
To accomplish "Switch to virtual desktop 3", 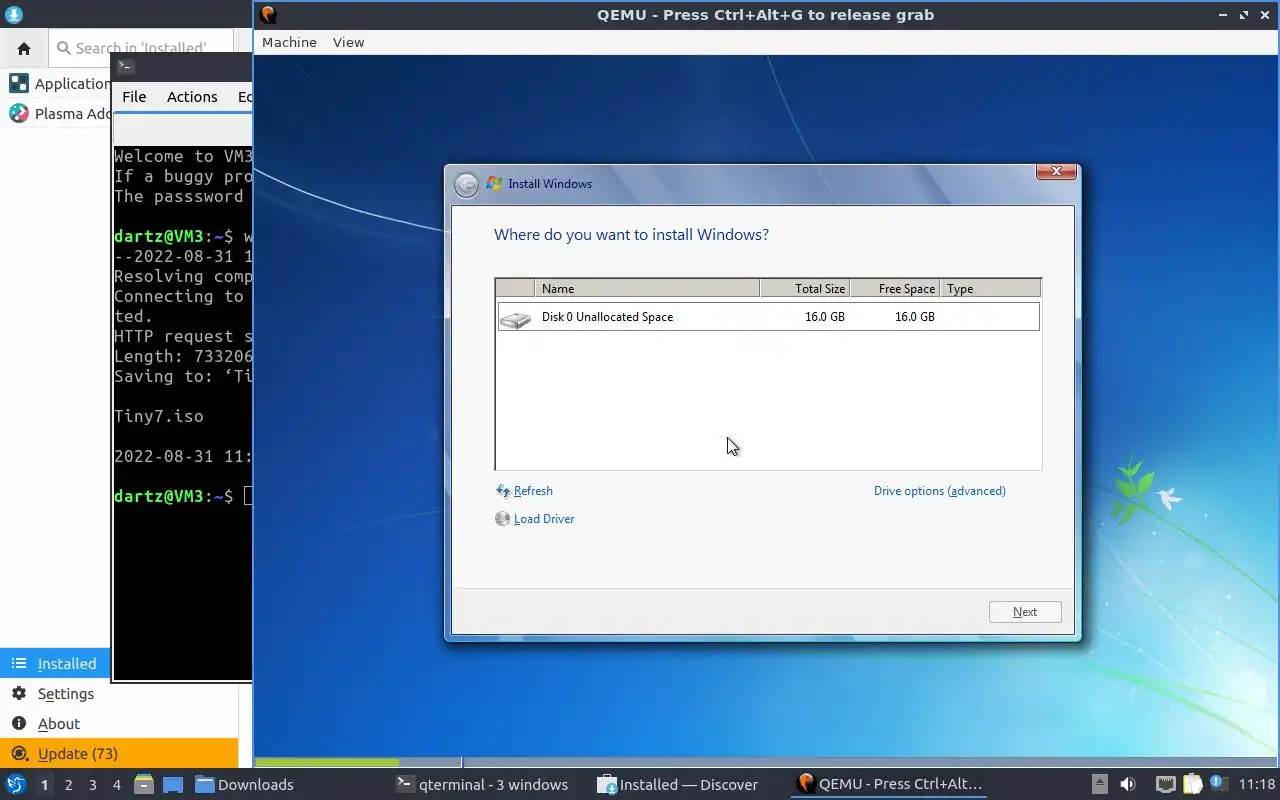I will point(92,785).
